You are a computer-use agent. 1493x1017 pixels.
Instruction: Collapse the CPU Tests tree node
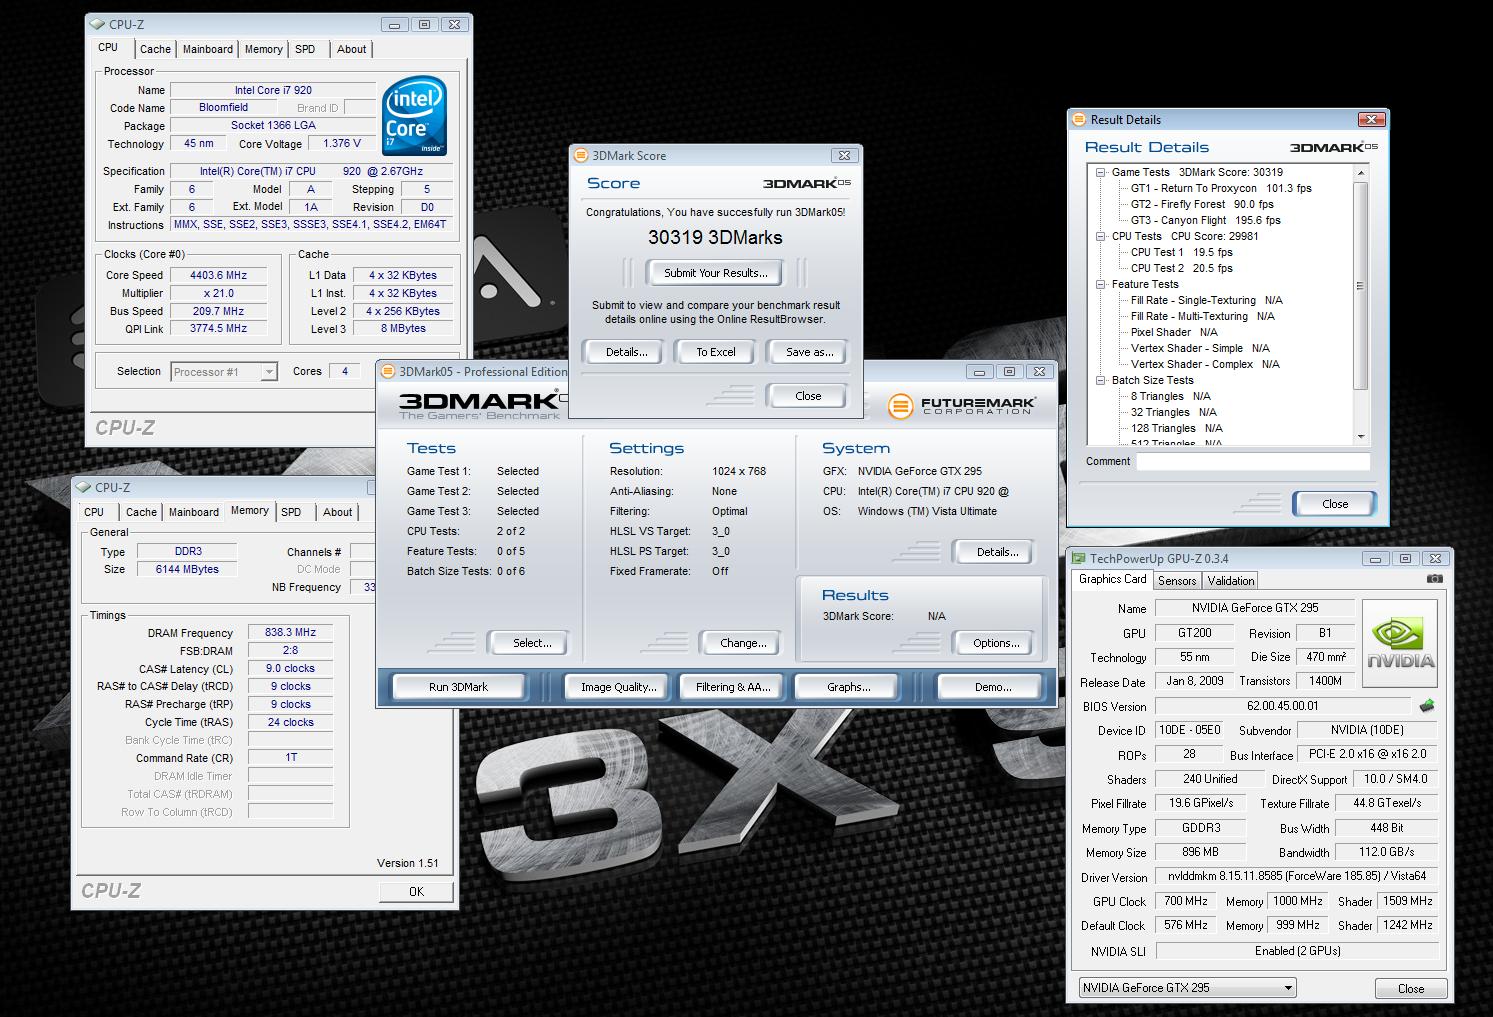tap(1101, 236)
